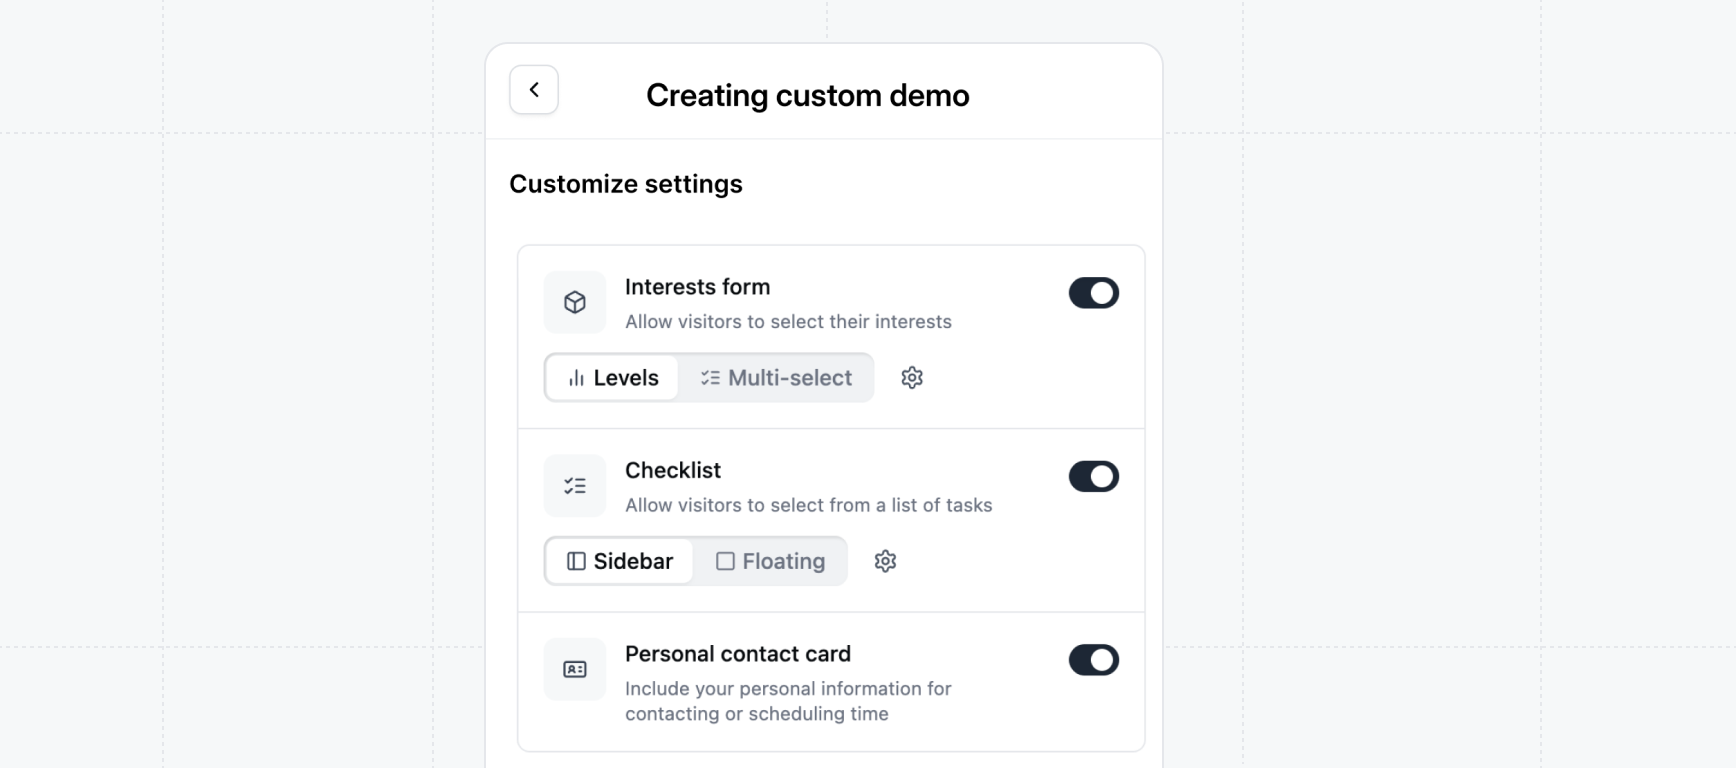Screen dimensions: 1736x768
Task: Click the Checklist list icon
Action: point(575,486)
